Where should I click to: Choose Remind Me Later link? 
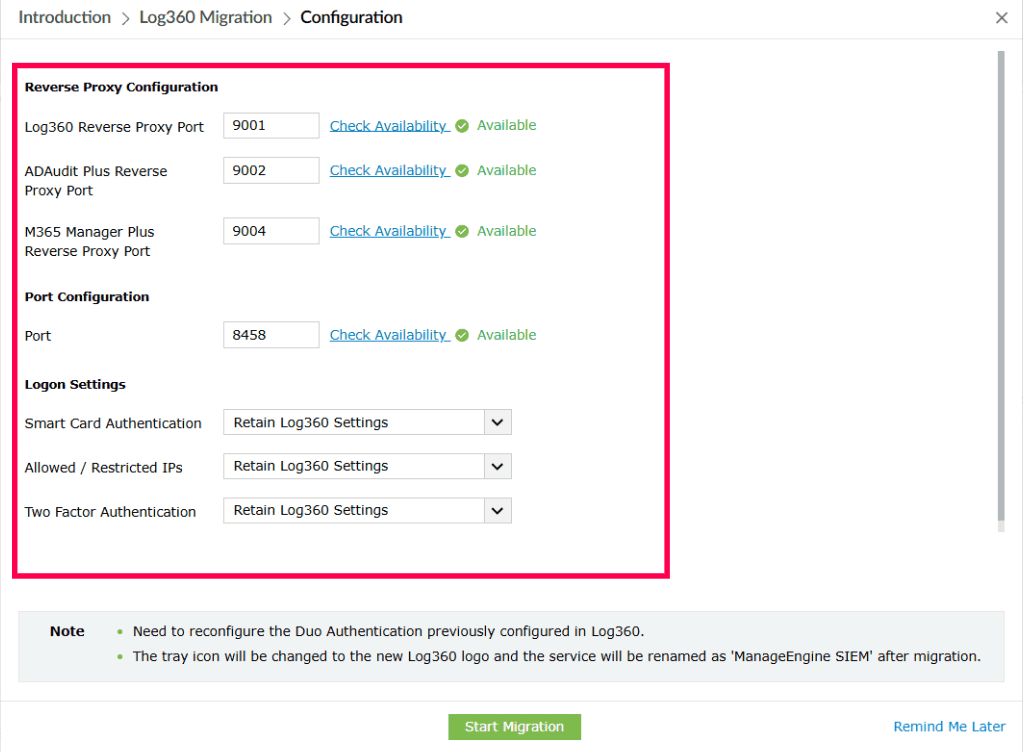(949, 727)
